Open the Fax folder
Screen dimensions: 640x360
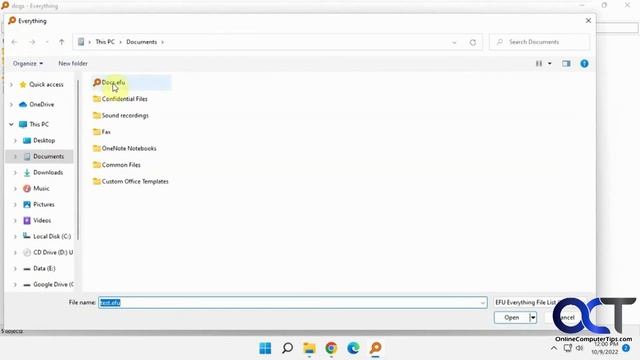(102, 132)
